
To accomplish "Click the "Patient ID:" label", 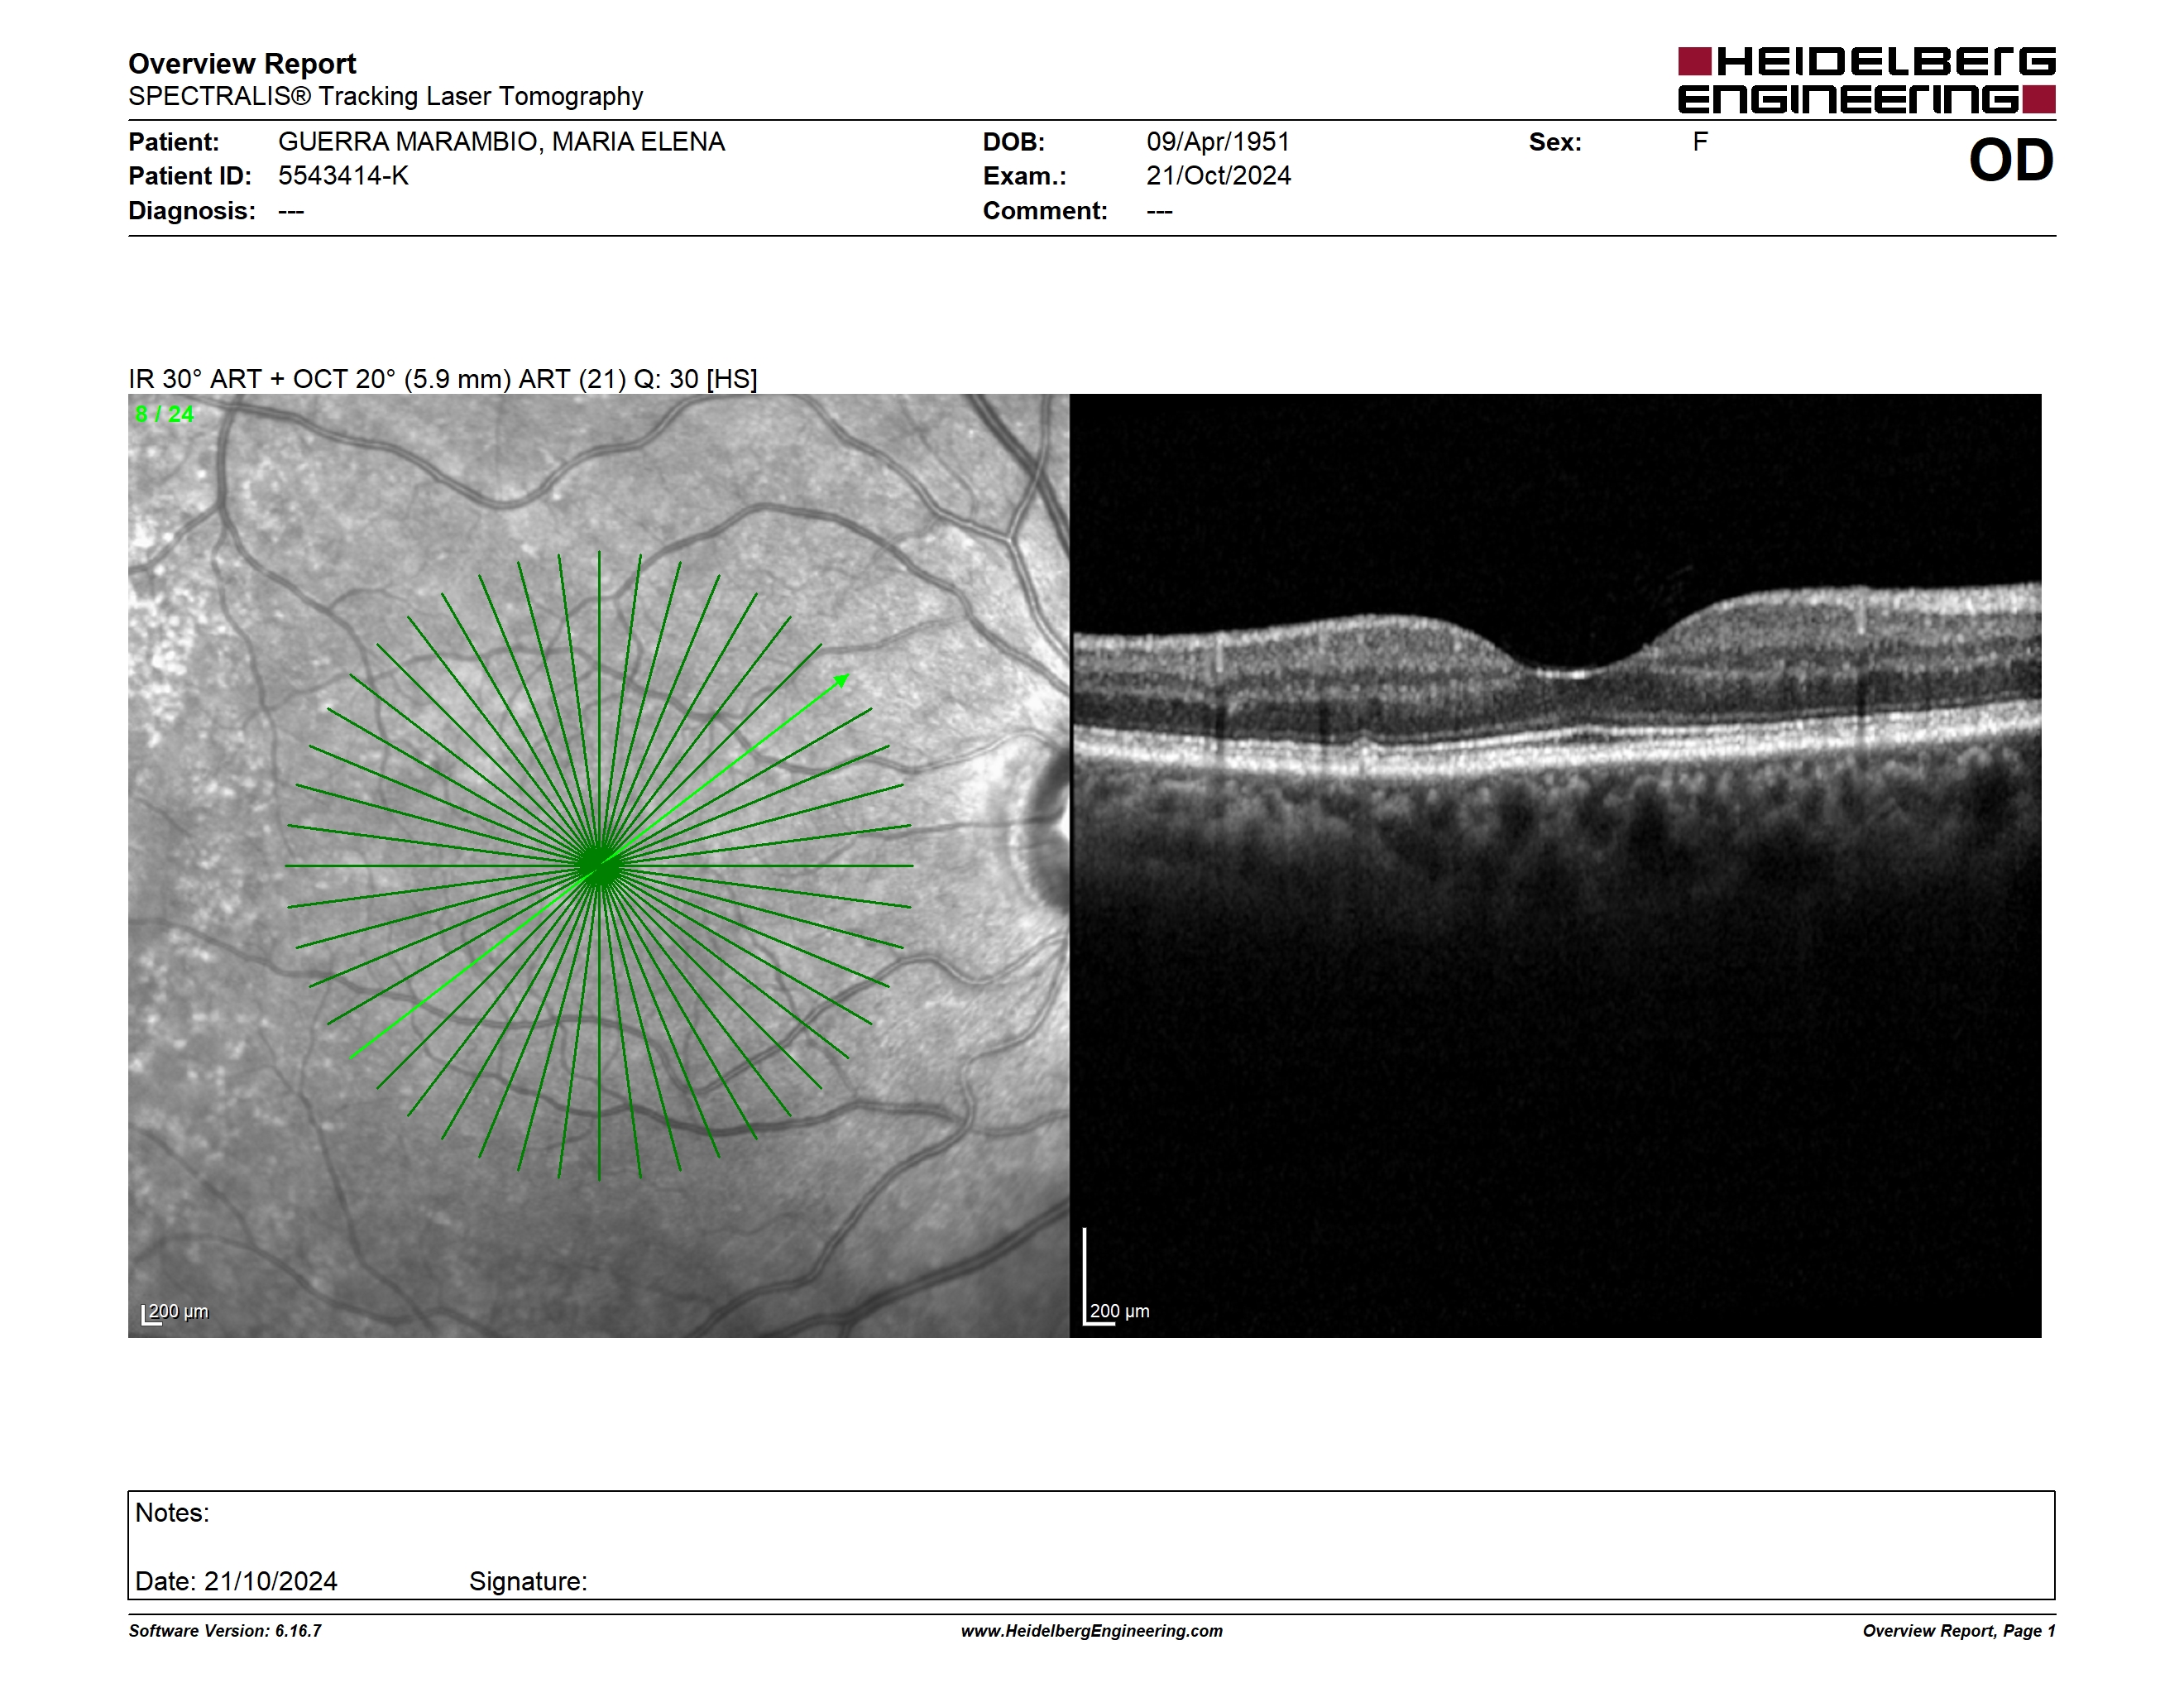I will point(190,176).
